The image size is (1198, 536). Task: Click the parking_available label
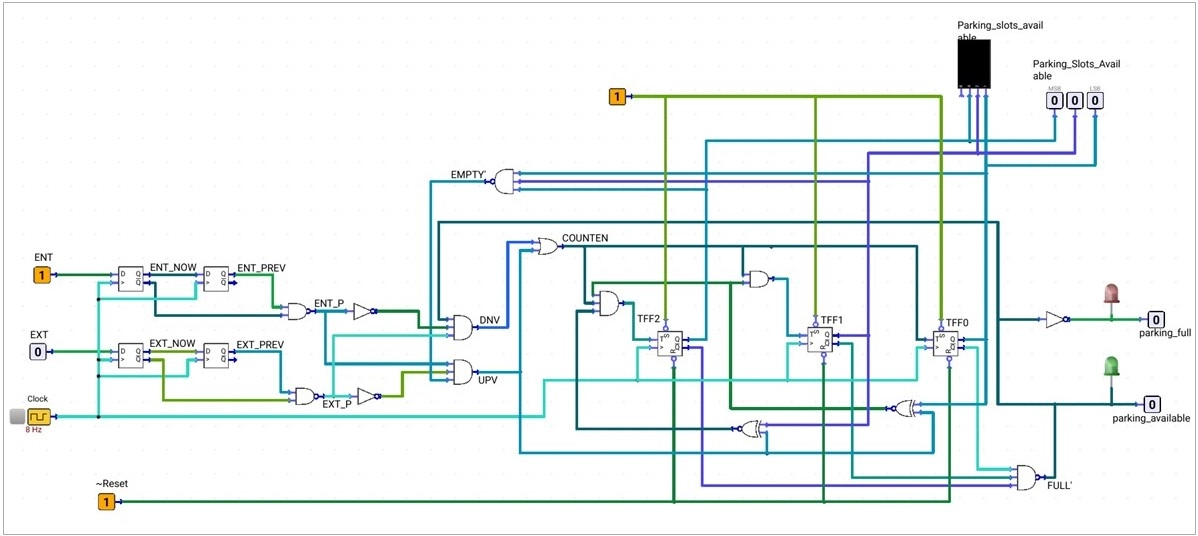(x=1151, y=418)
